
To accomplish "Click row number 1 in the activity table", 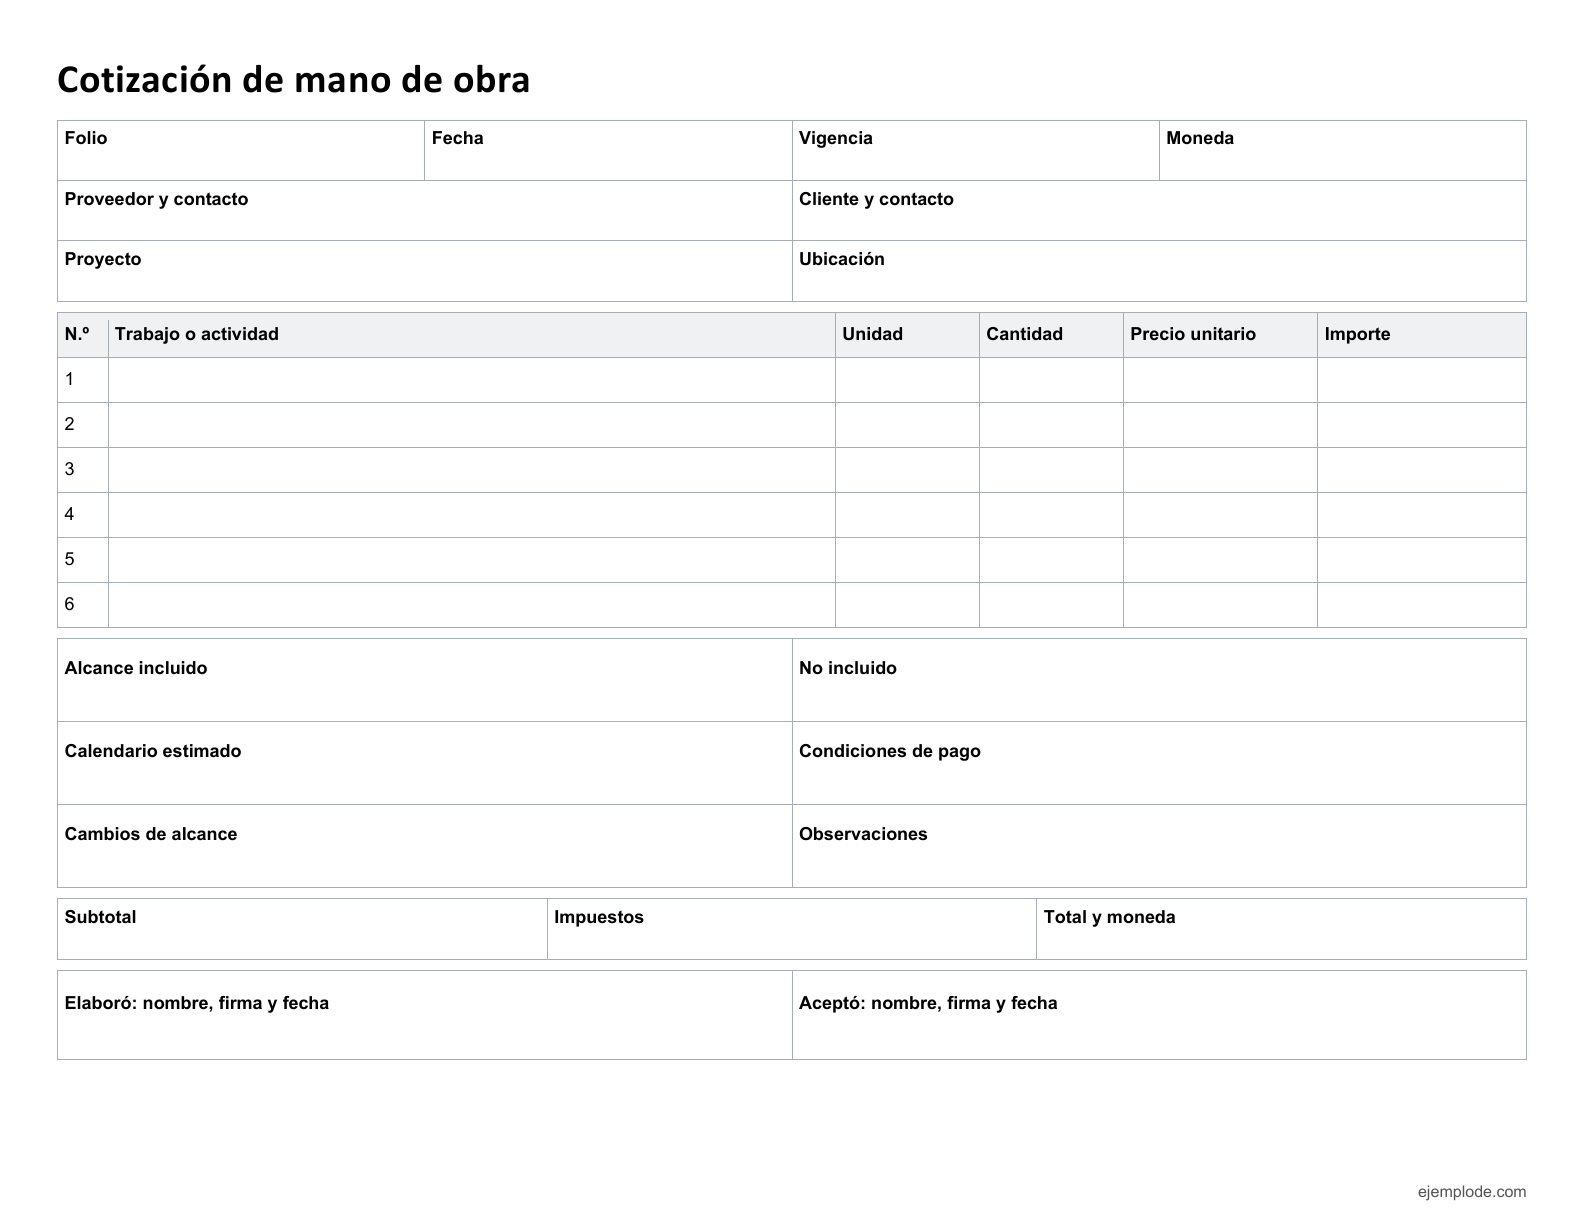I will [70, 379].
